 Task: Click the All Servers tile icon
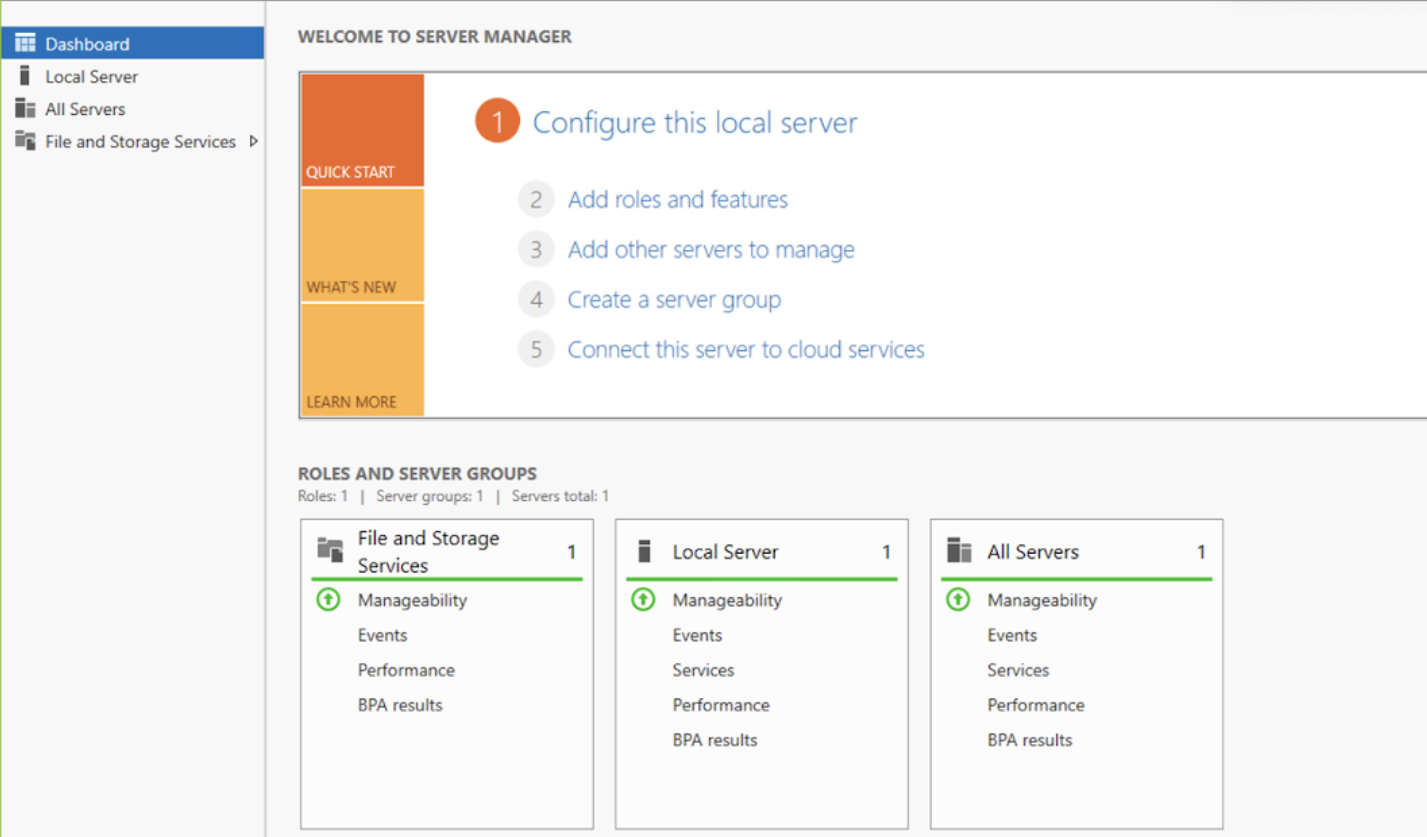point(958,551)
